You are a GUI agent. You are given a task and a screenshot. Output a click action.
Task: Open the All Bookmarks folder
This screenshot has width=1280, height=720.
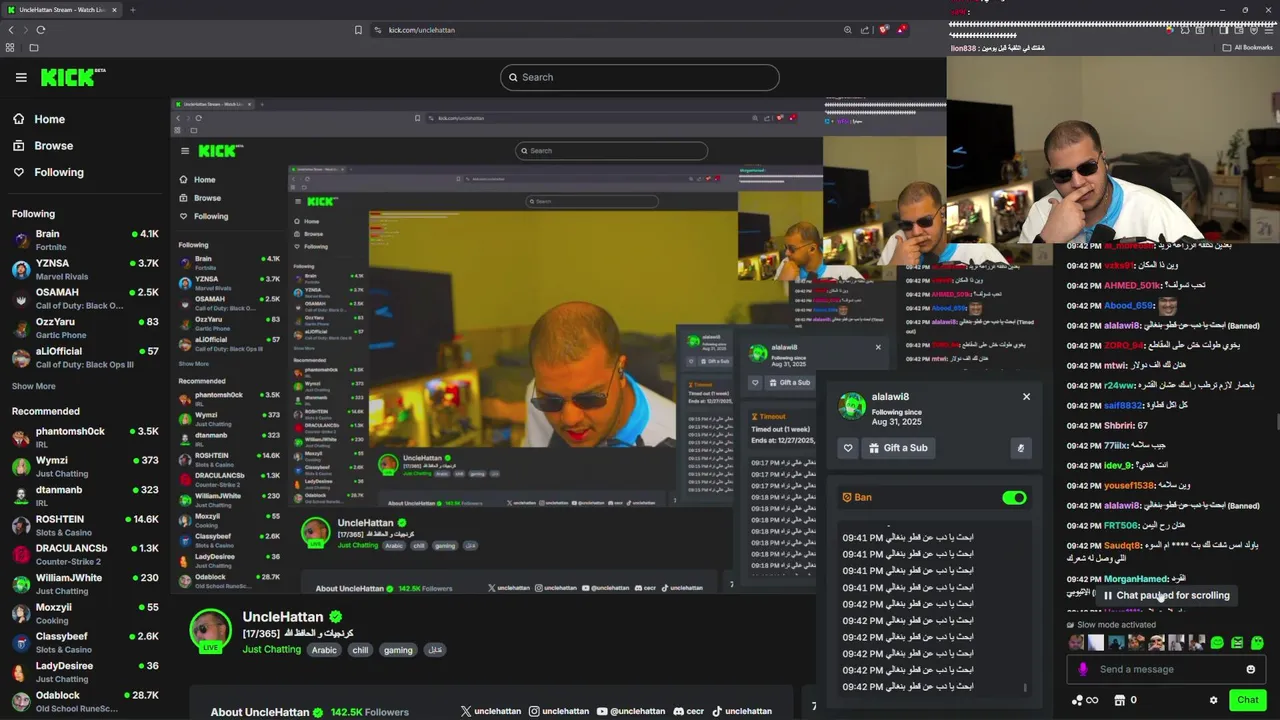1248,47
